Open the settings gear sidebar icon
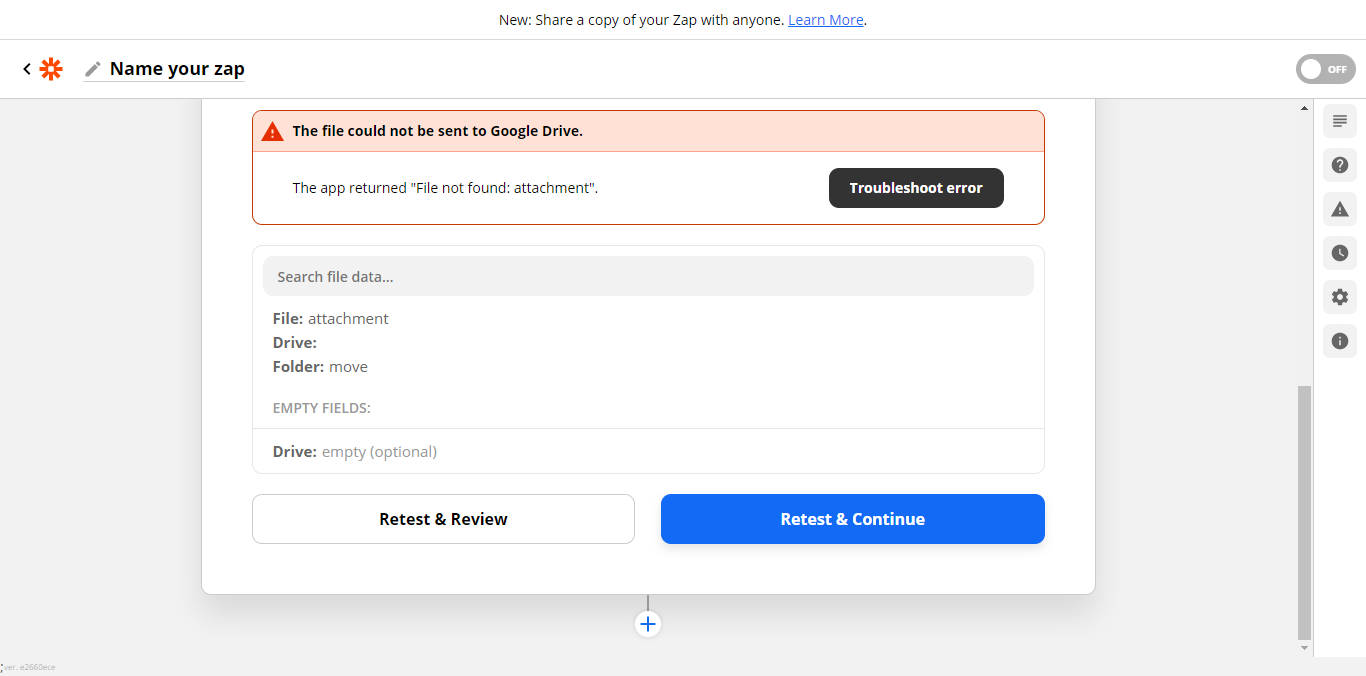 [x=1340, y=297]
